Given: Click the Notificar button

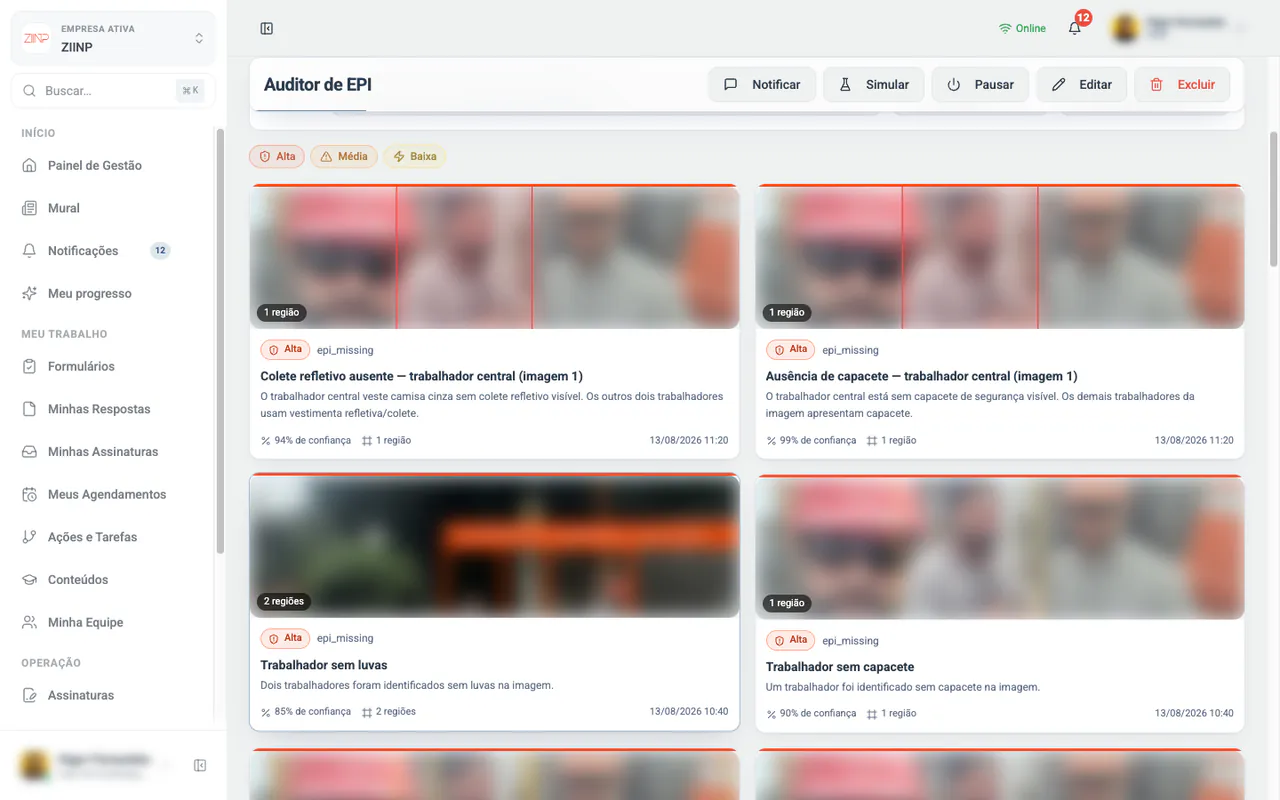Looking at the screenshot, I should click(x=762, y=85).
